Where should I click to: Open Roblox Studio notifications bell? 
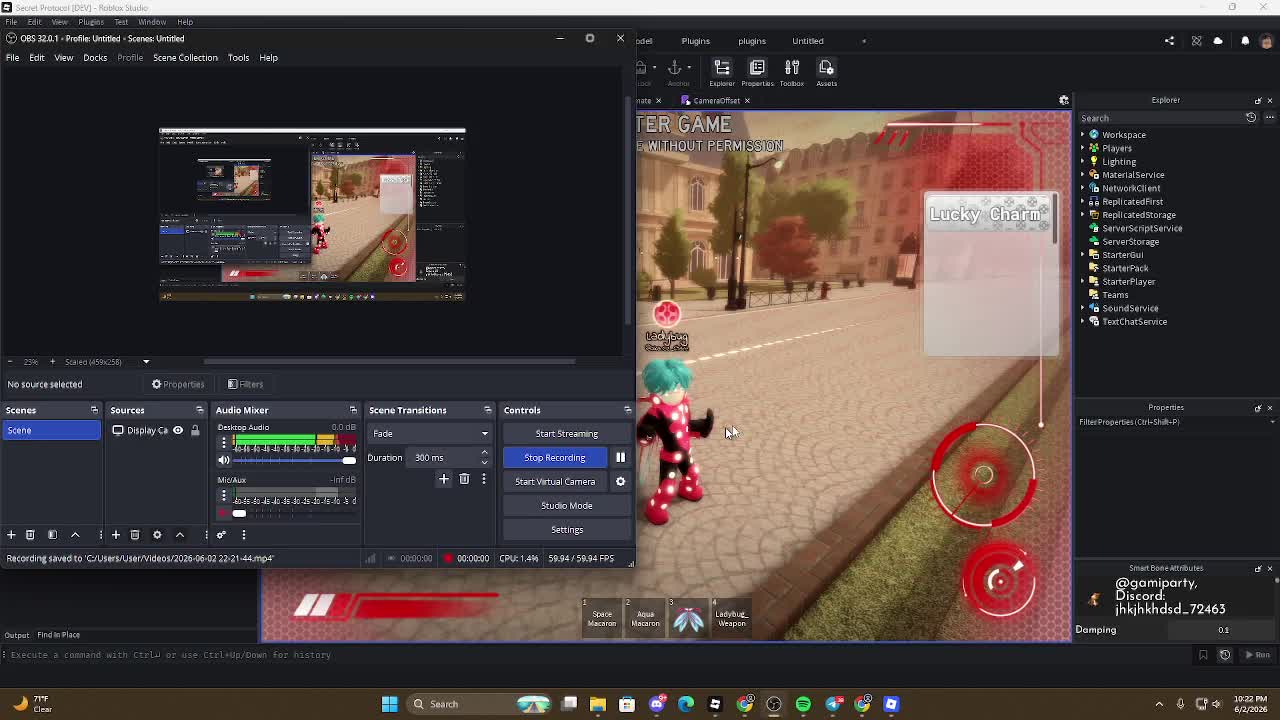(1245, 41)
